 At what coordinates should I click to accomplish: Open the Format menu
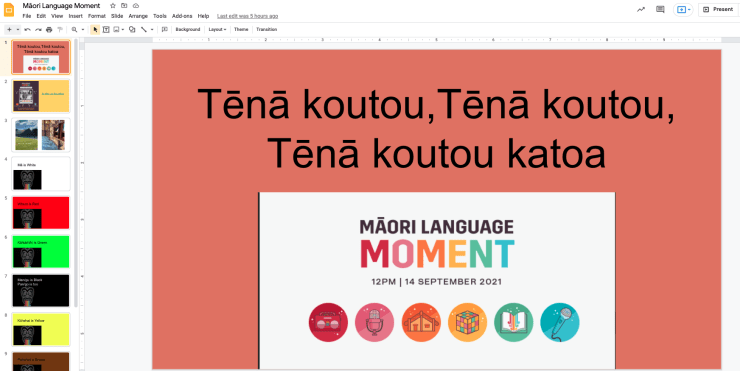tap(97, 16)
